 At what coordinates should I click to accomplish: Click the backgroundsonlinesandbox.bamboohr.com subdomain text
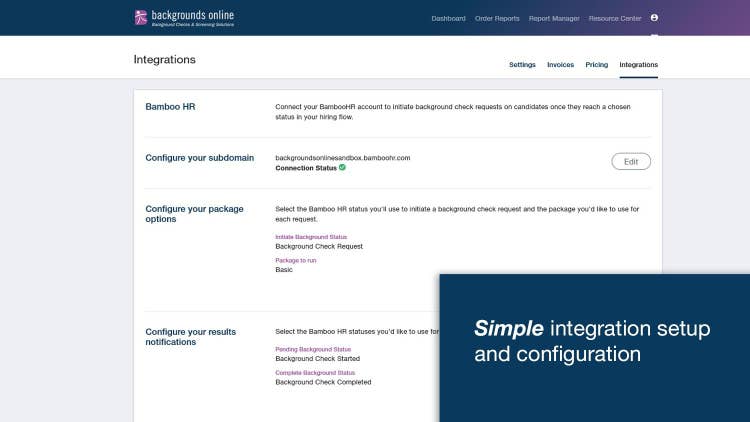coord(342,157)
